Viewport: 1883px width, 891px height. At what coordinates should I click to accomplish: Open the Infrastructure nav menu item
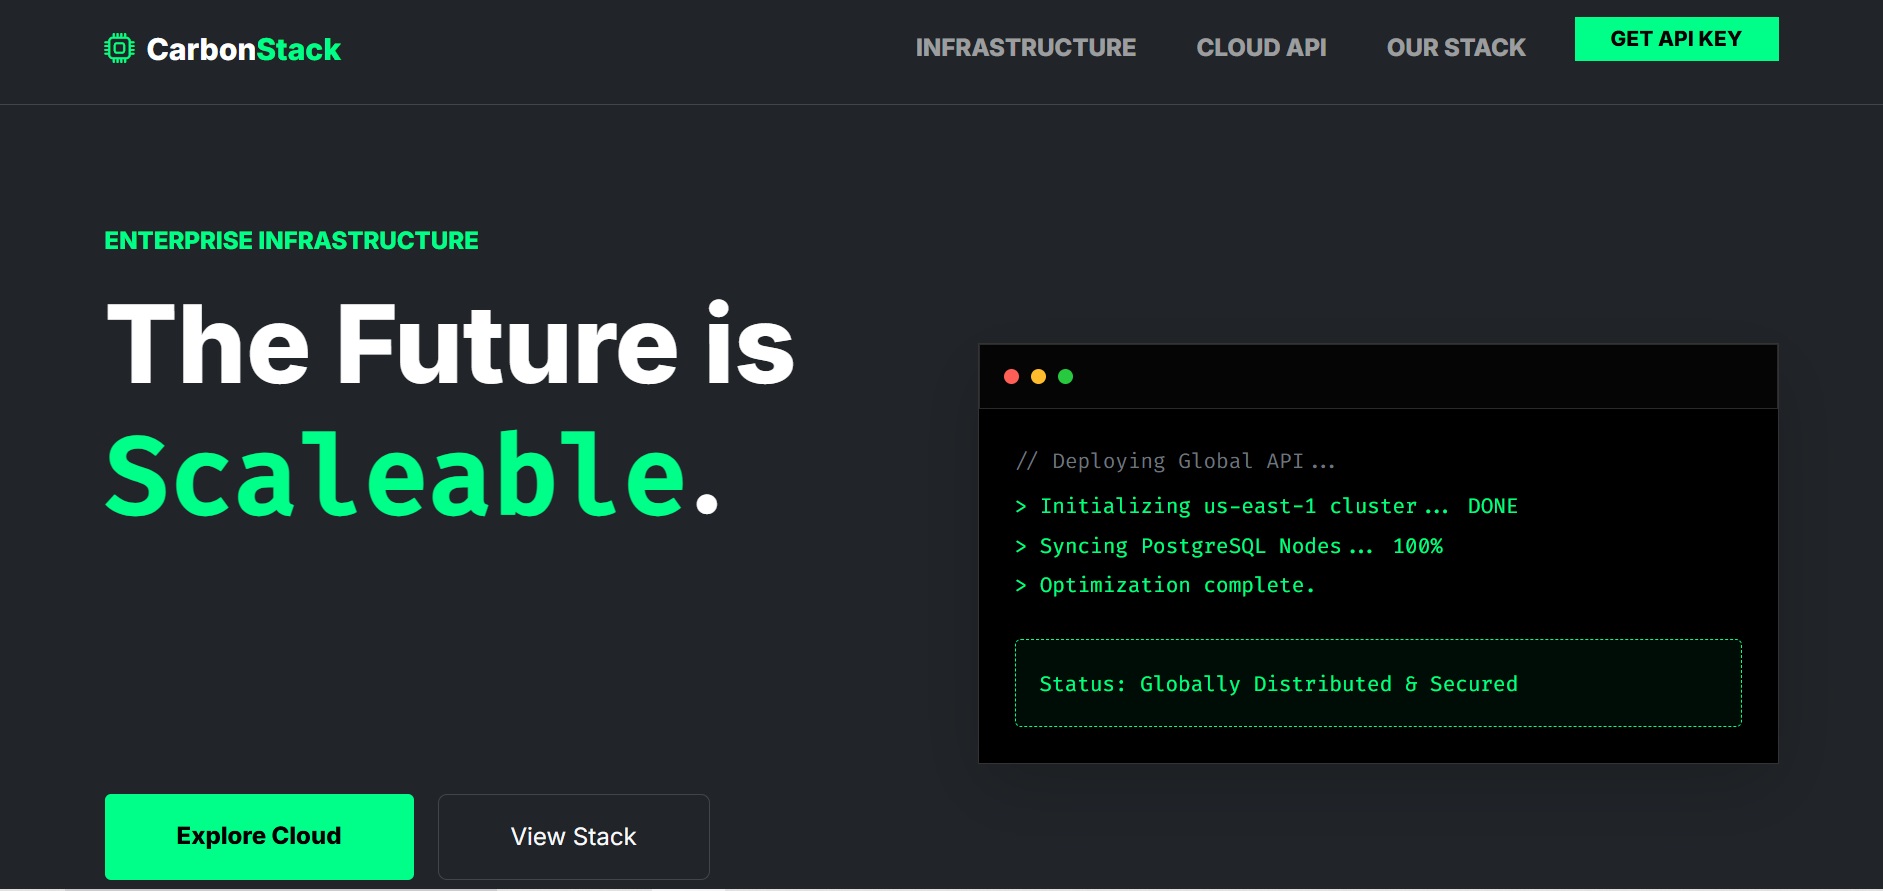(1025, 48)
